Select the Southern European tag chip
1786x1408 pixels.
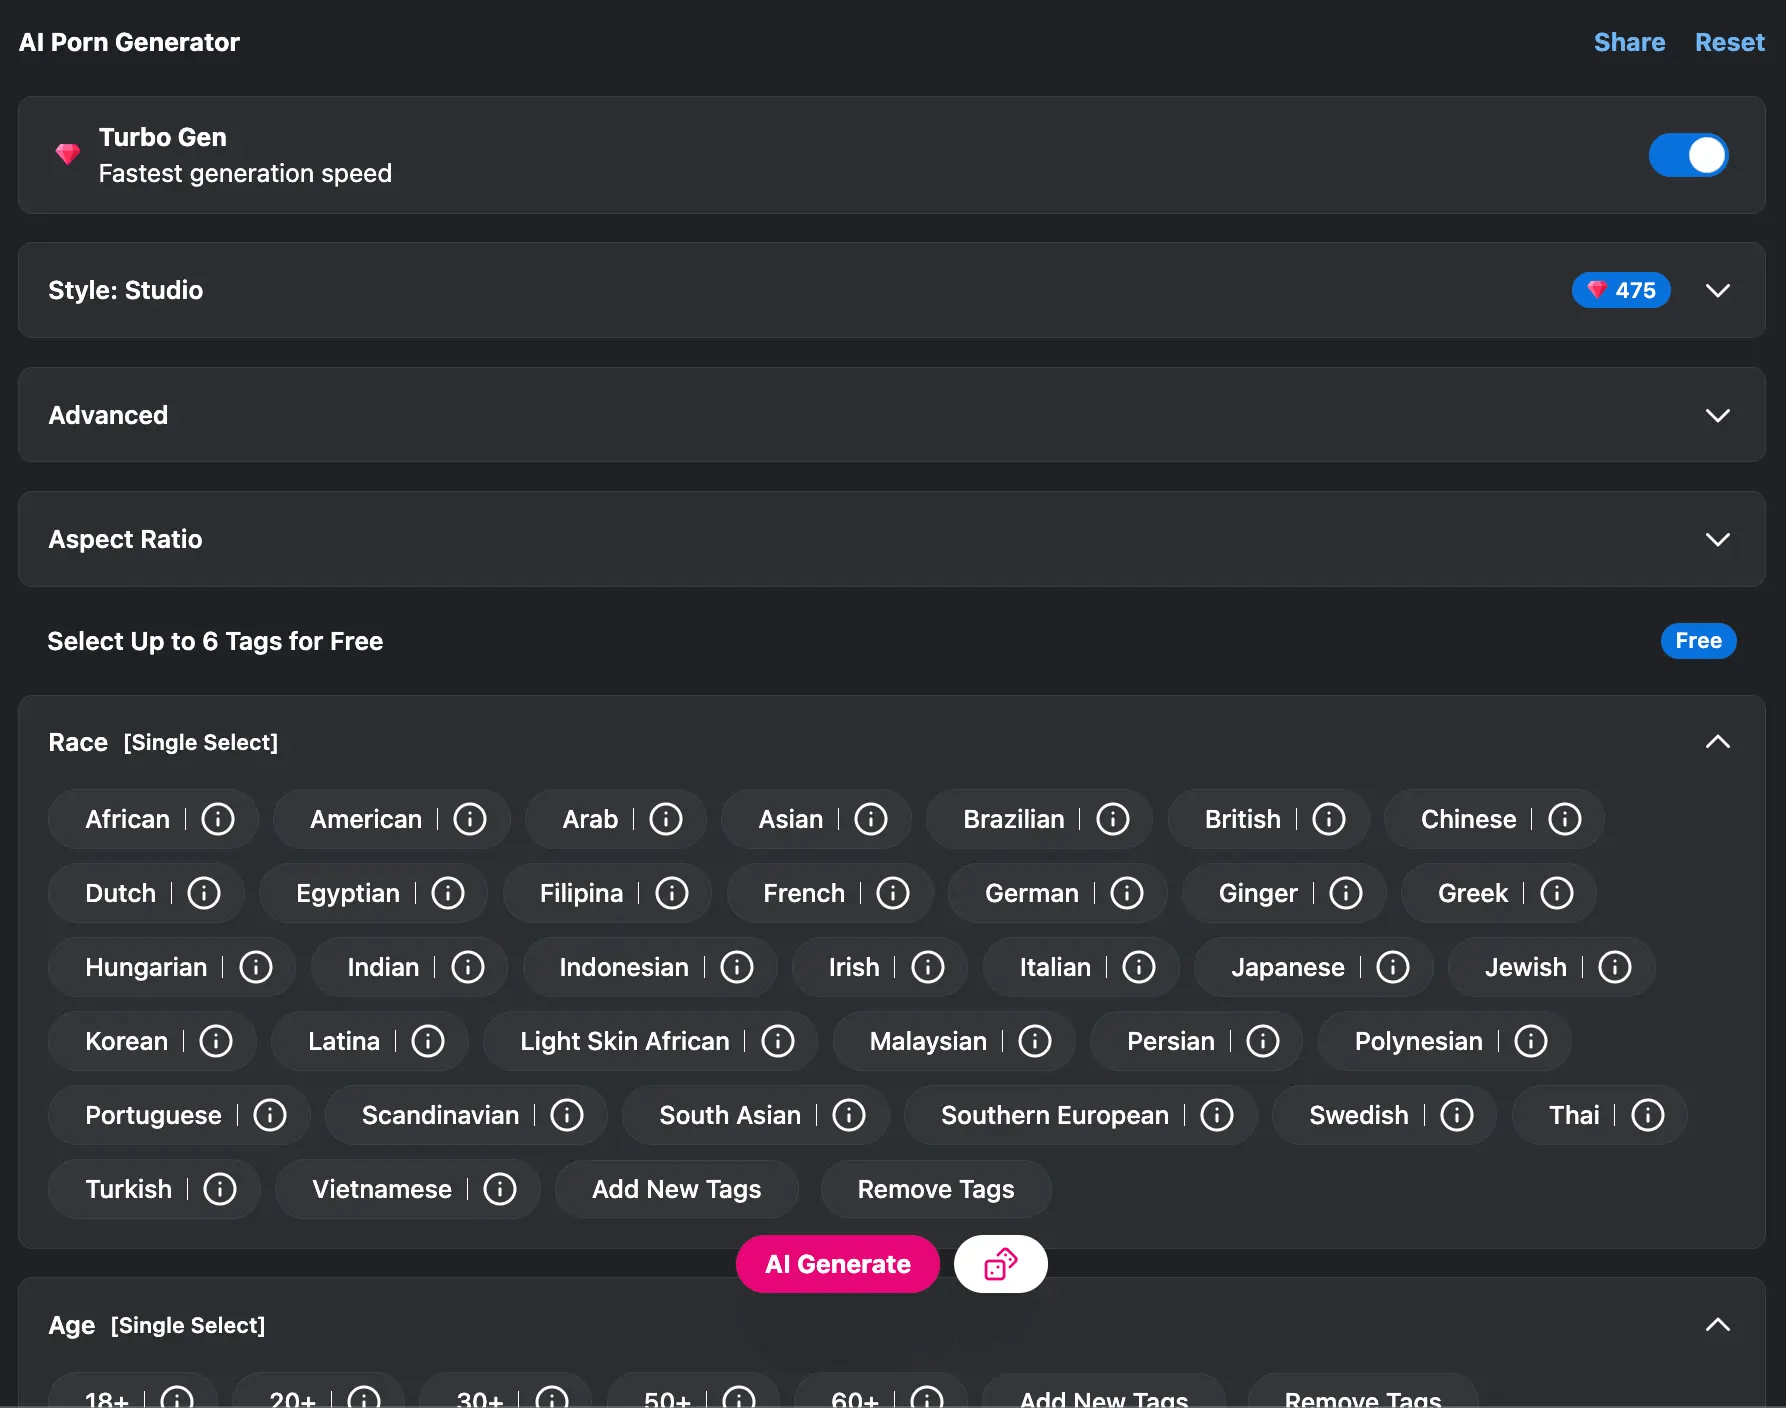[1054, 1115]
